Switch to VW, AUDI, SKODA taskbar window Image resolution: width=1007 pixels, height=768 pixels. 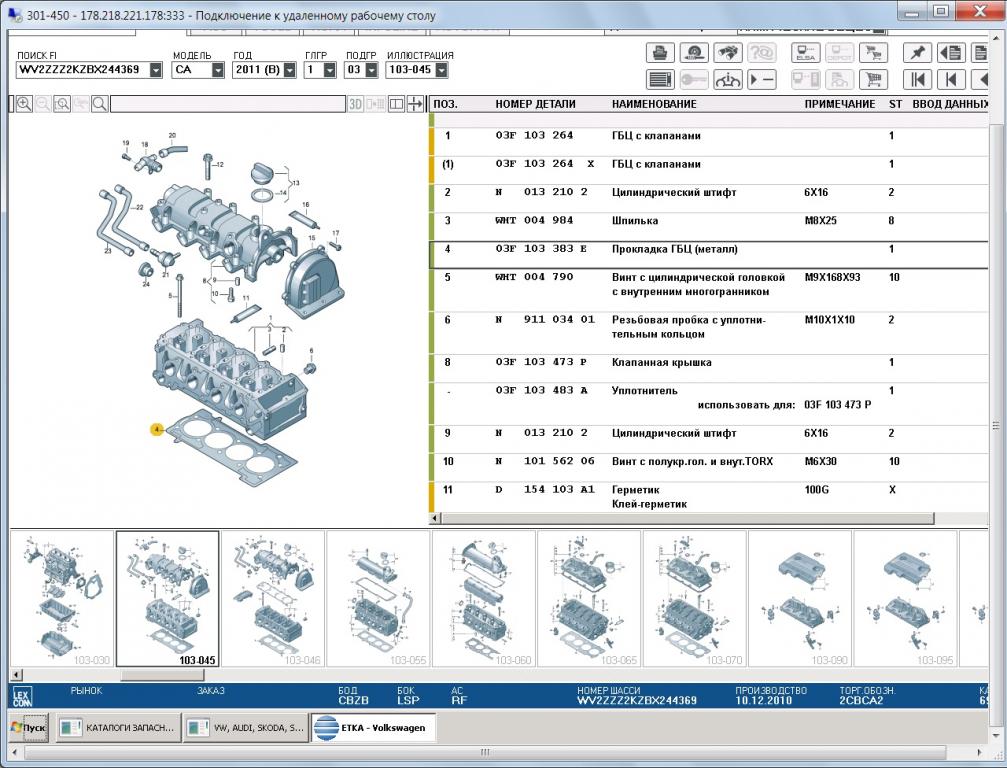tap(246, 728)
